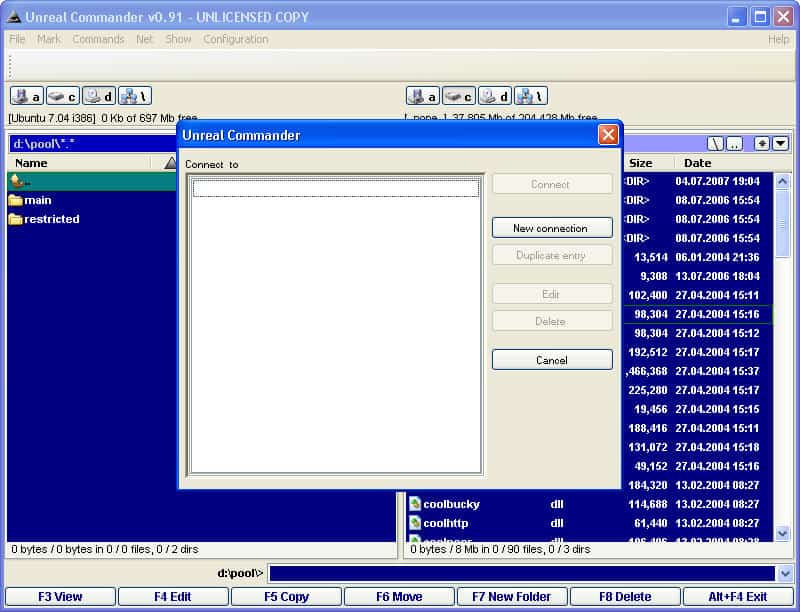The image size is (800, 612).
Task: Open network drive in left panel
Action: [134, 96]
